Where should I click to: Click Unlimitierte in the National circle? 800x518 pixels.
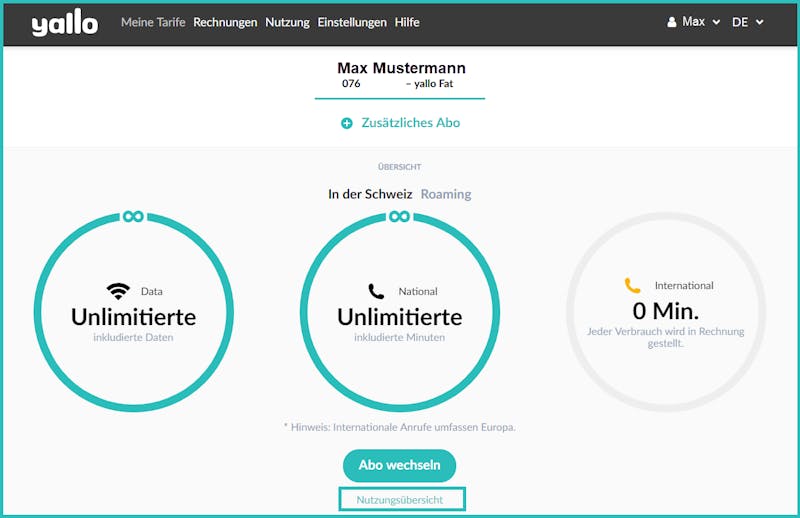pos(399,317)
